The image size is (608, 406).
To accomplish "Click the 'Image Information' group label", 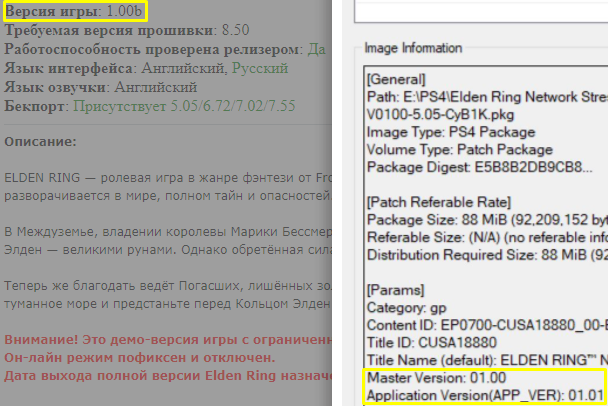I will (413, 48).
